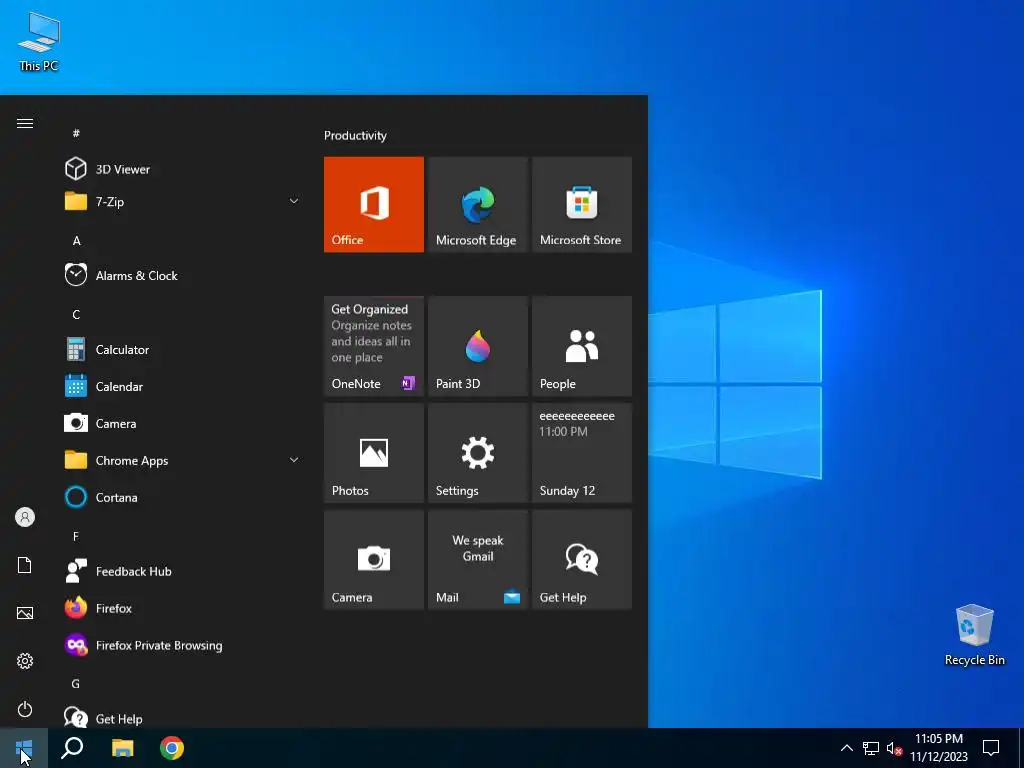The height and width of the screenshot is (768, 1024).
Task: Click the Productivity group title
Action: 355,136
